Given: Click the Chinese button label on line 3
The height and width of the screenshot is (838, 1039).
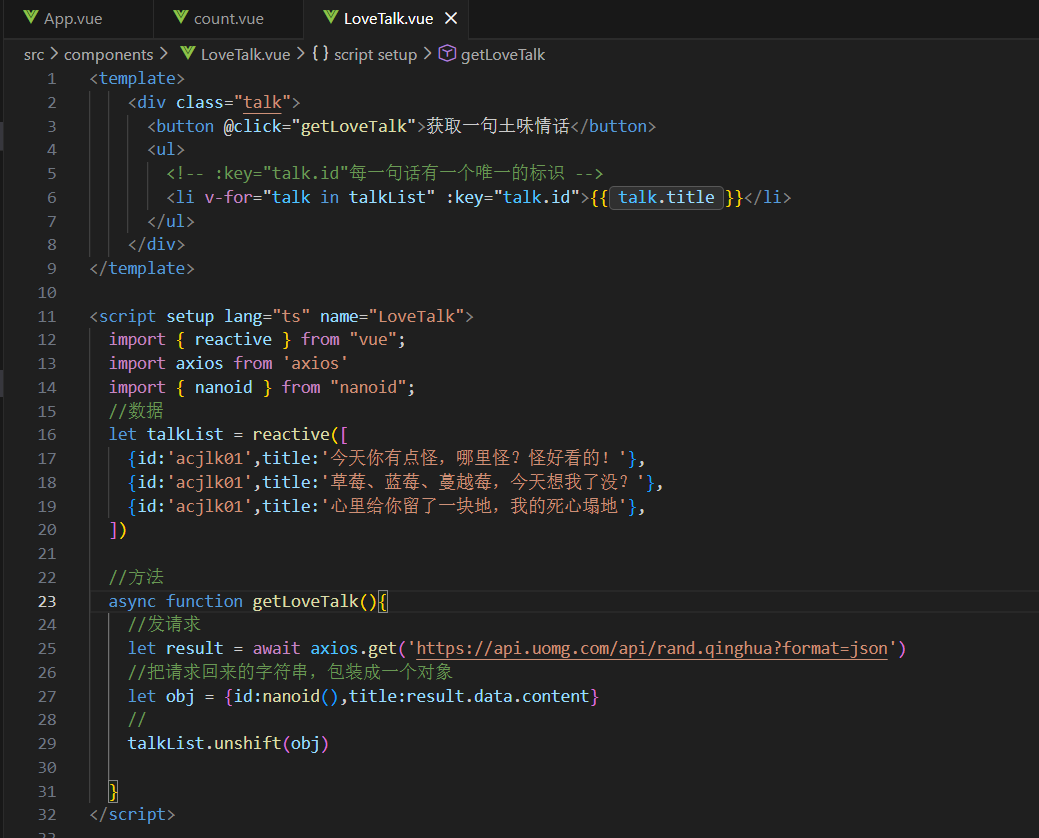Looking at the screenshot, I should 498,127.
